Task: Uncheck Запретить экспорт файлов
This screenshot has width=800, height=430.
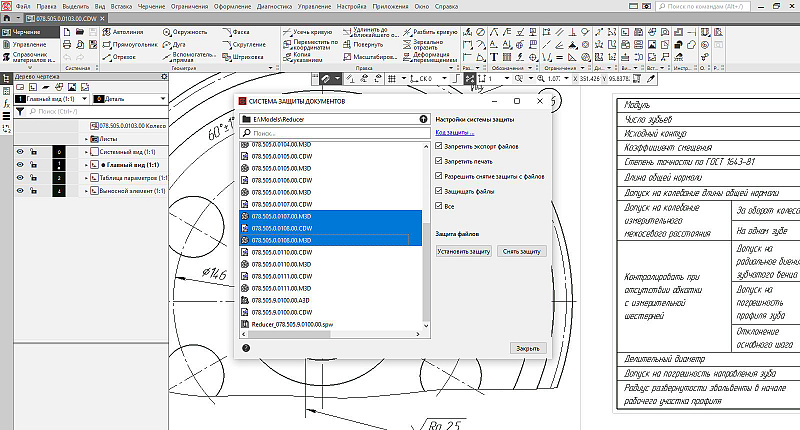Action: (439, 146)
